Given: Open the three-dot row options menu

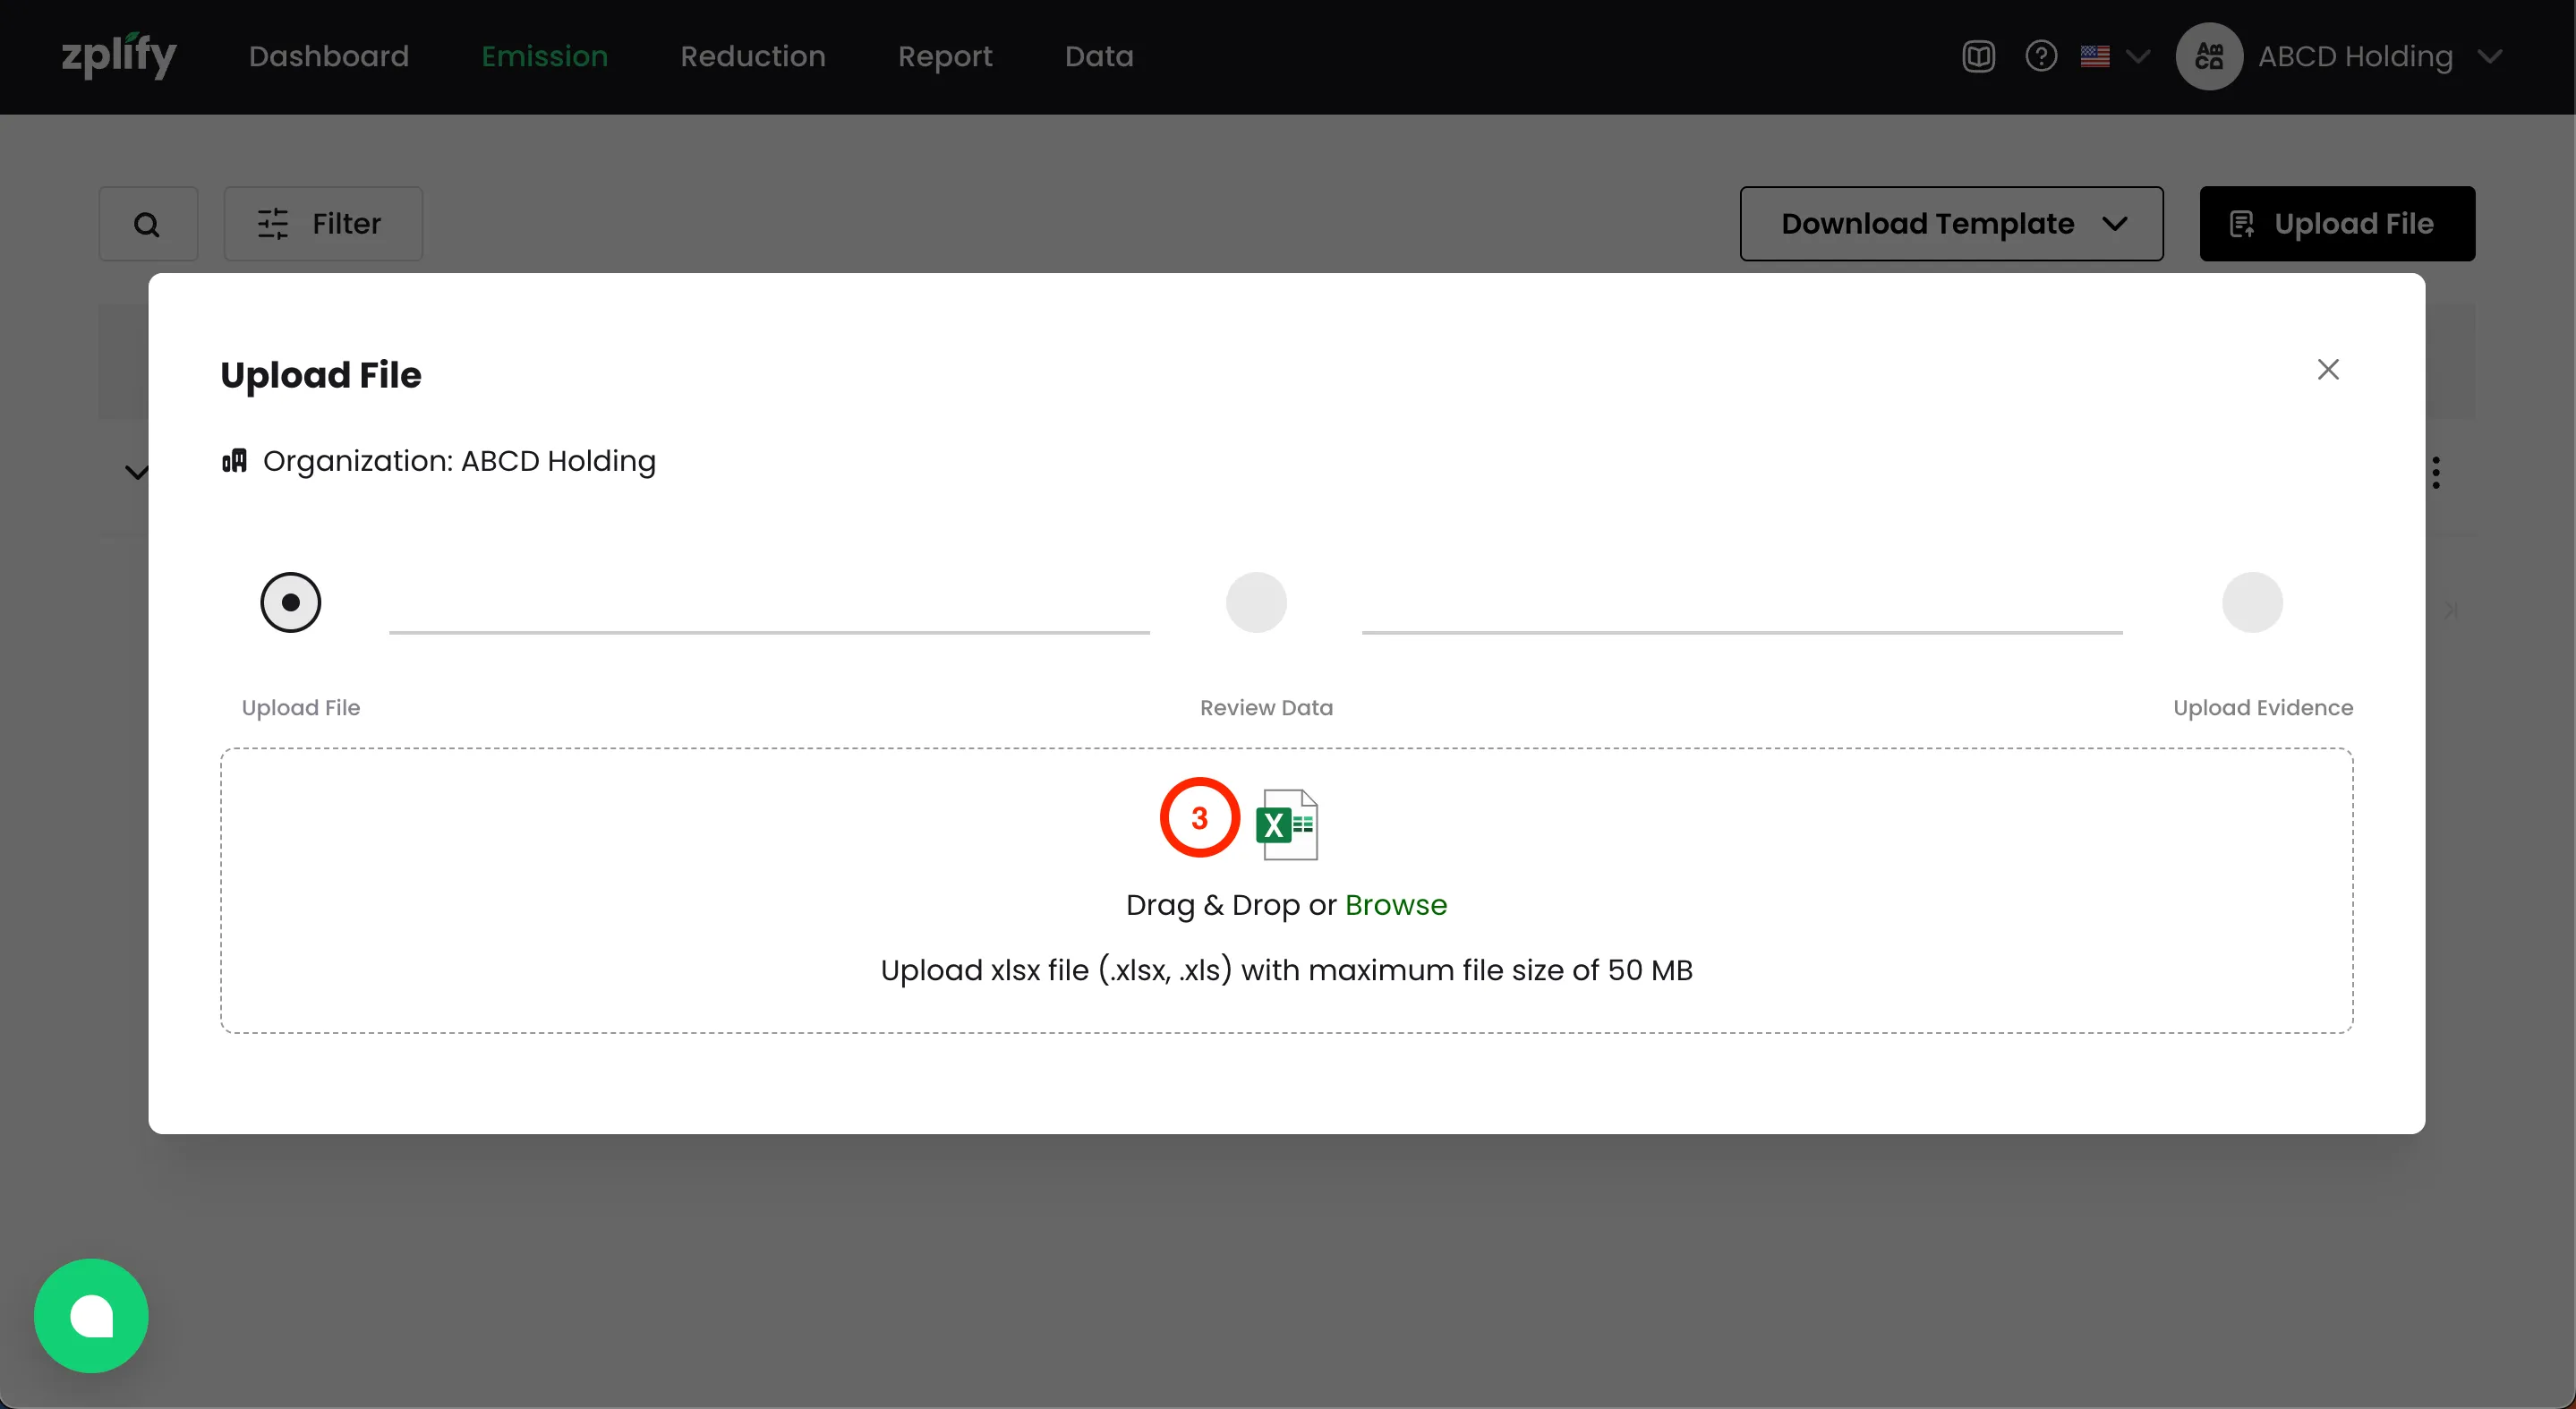Looking at the screenshot, I should [x=2436, y=472].
